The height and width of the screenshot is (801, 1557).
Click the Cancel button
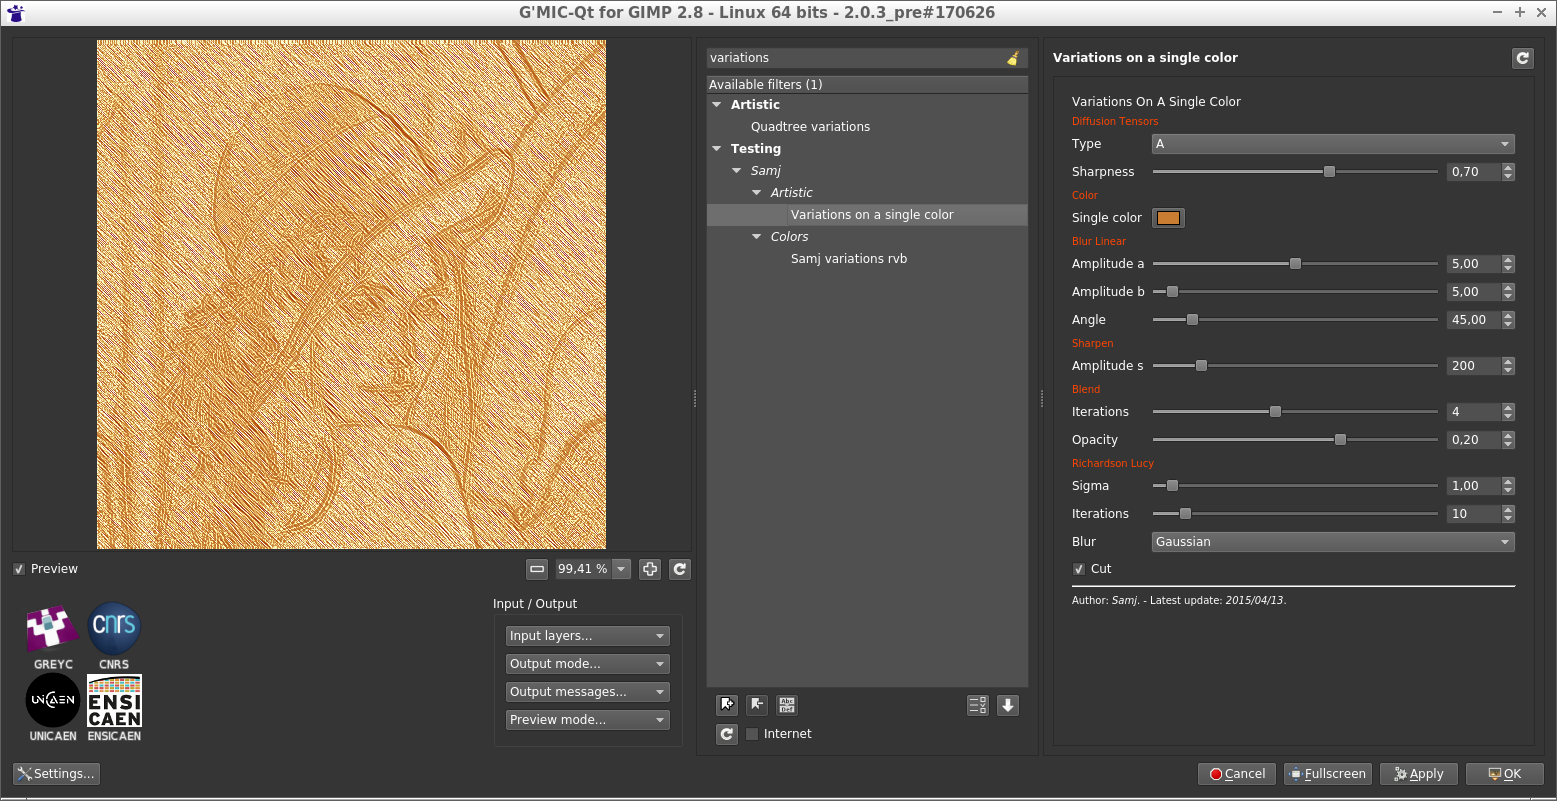pos(1237,774)
